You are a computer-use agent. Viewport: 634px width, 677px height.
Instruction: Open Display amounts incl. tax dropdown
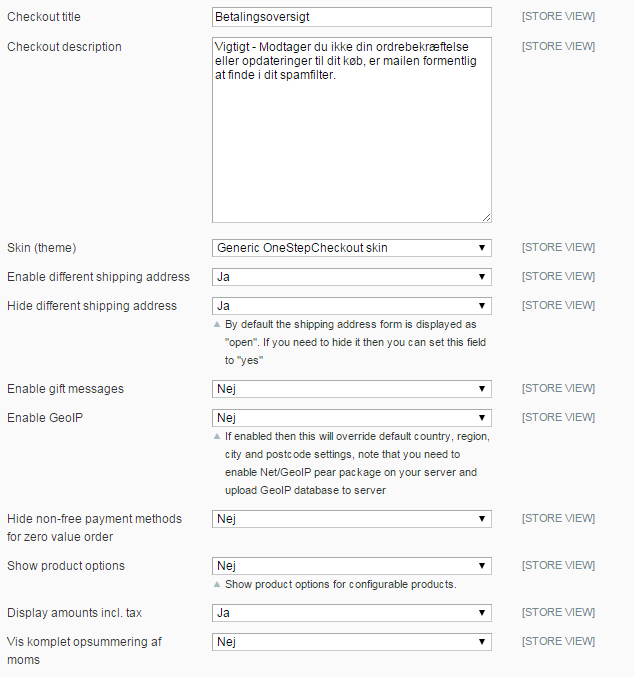351,613
